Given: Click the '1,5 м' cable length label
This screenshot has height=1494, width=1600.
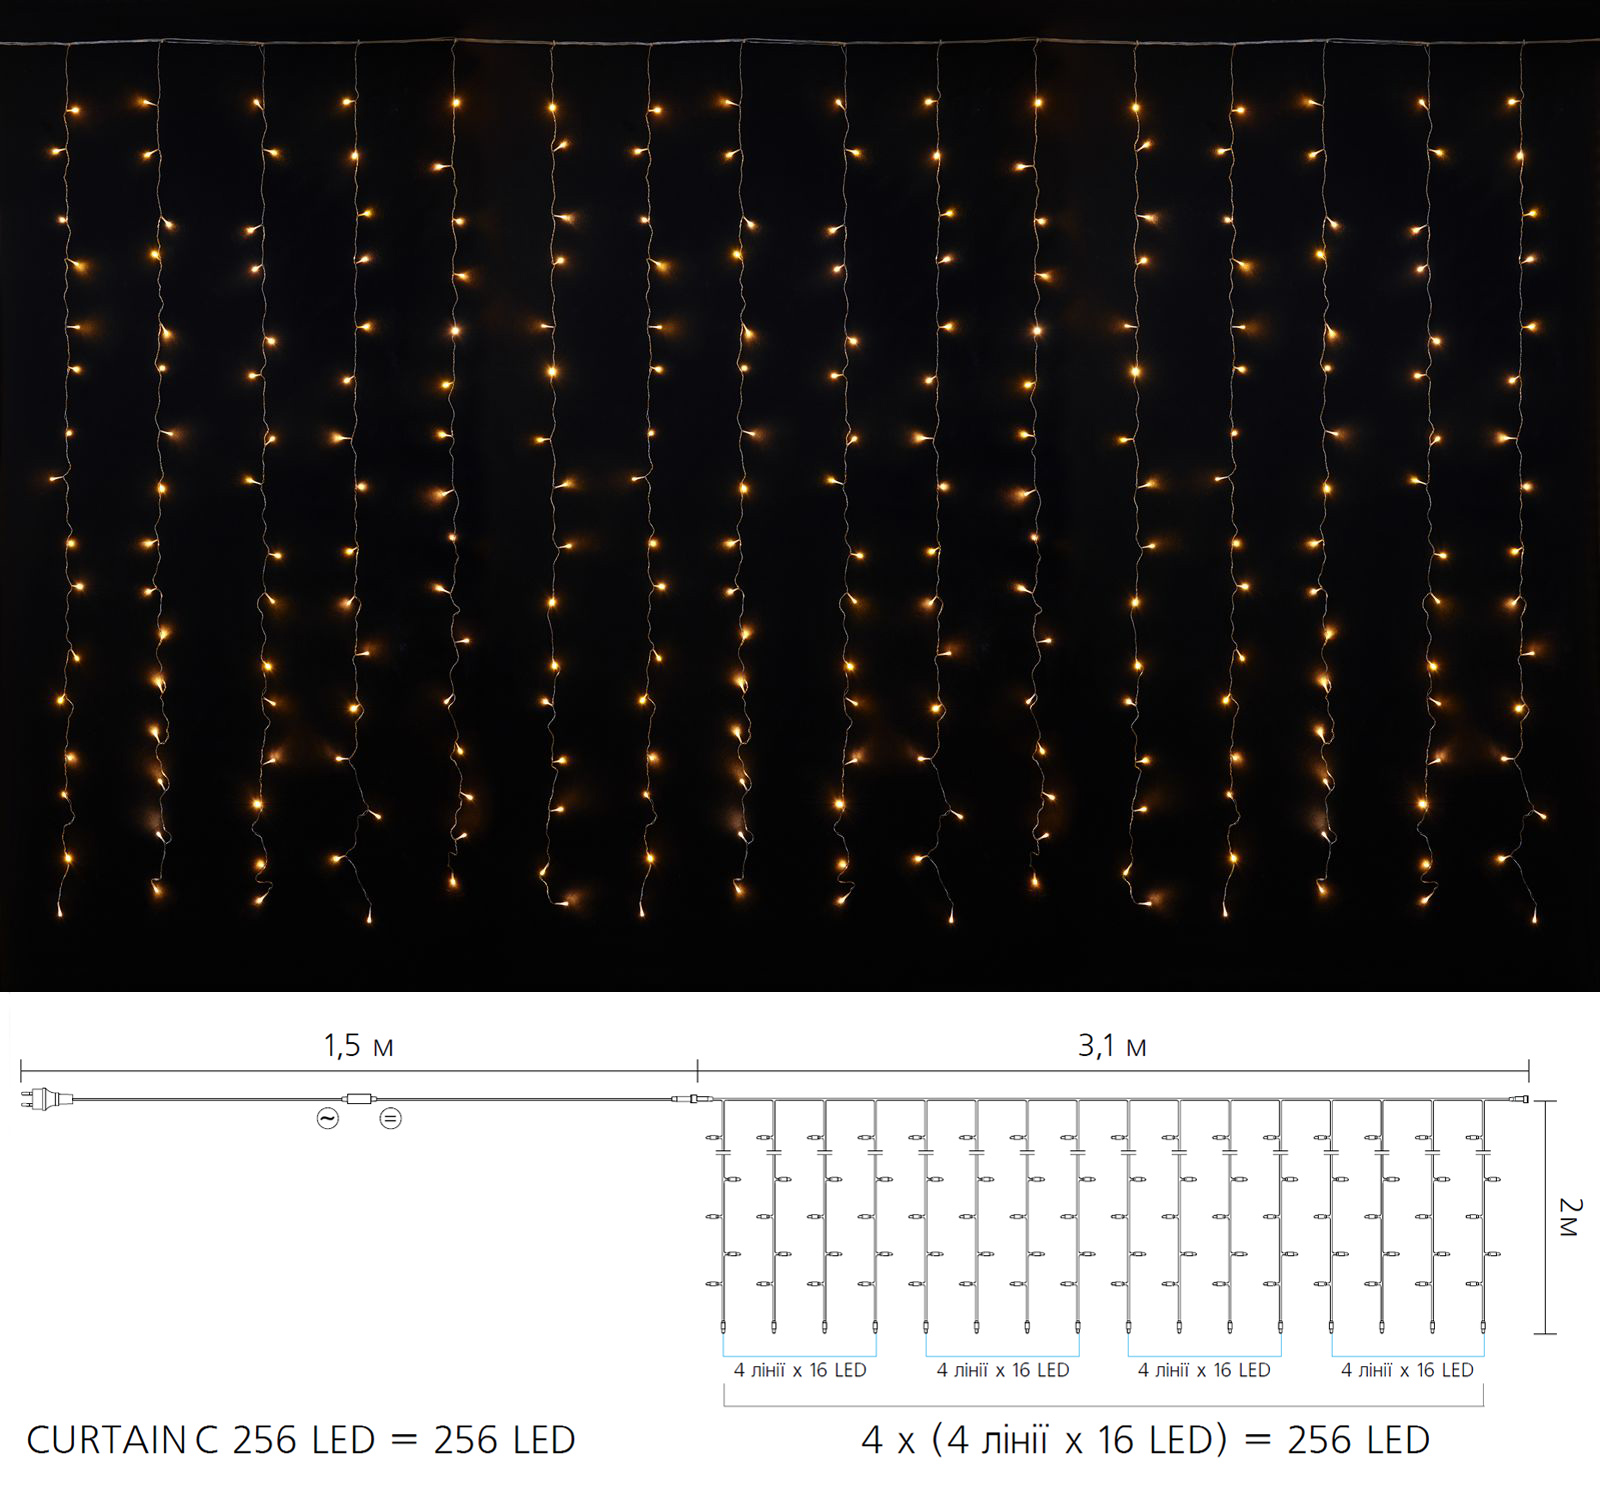Looking at the screenshot, I should (x=358, y=1046).
